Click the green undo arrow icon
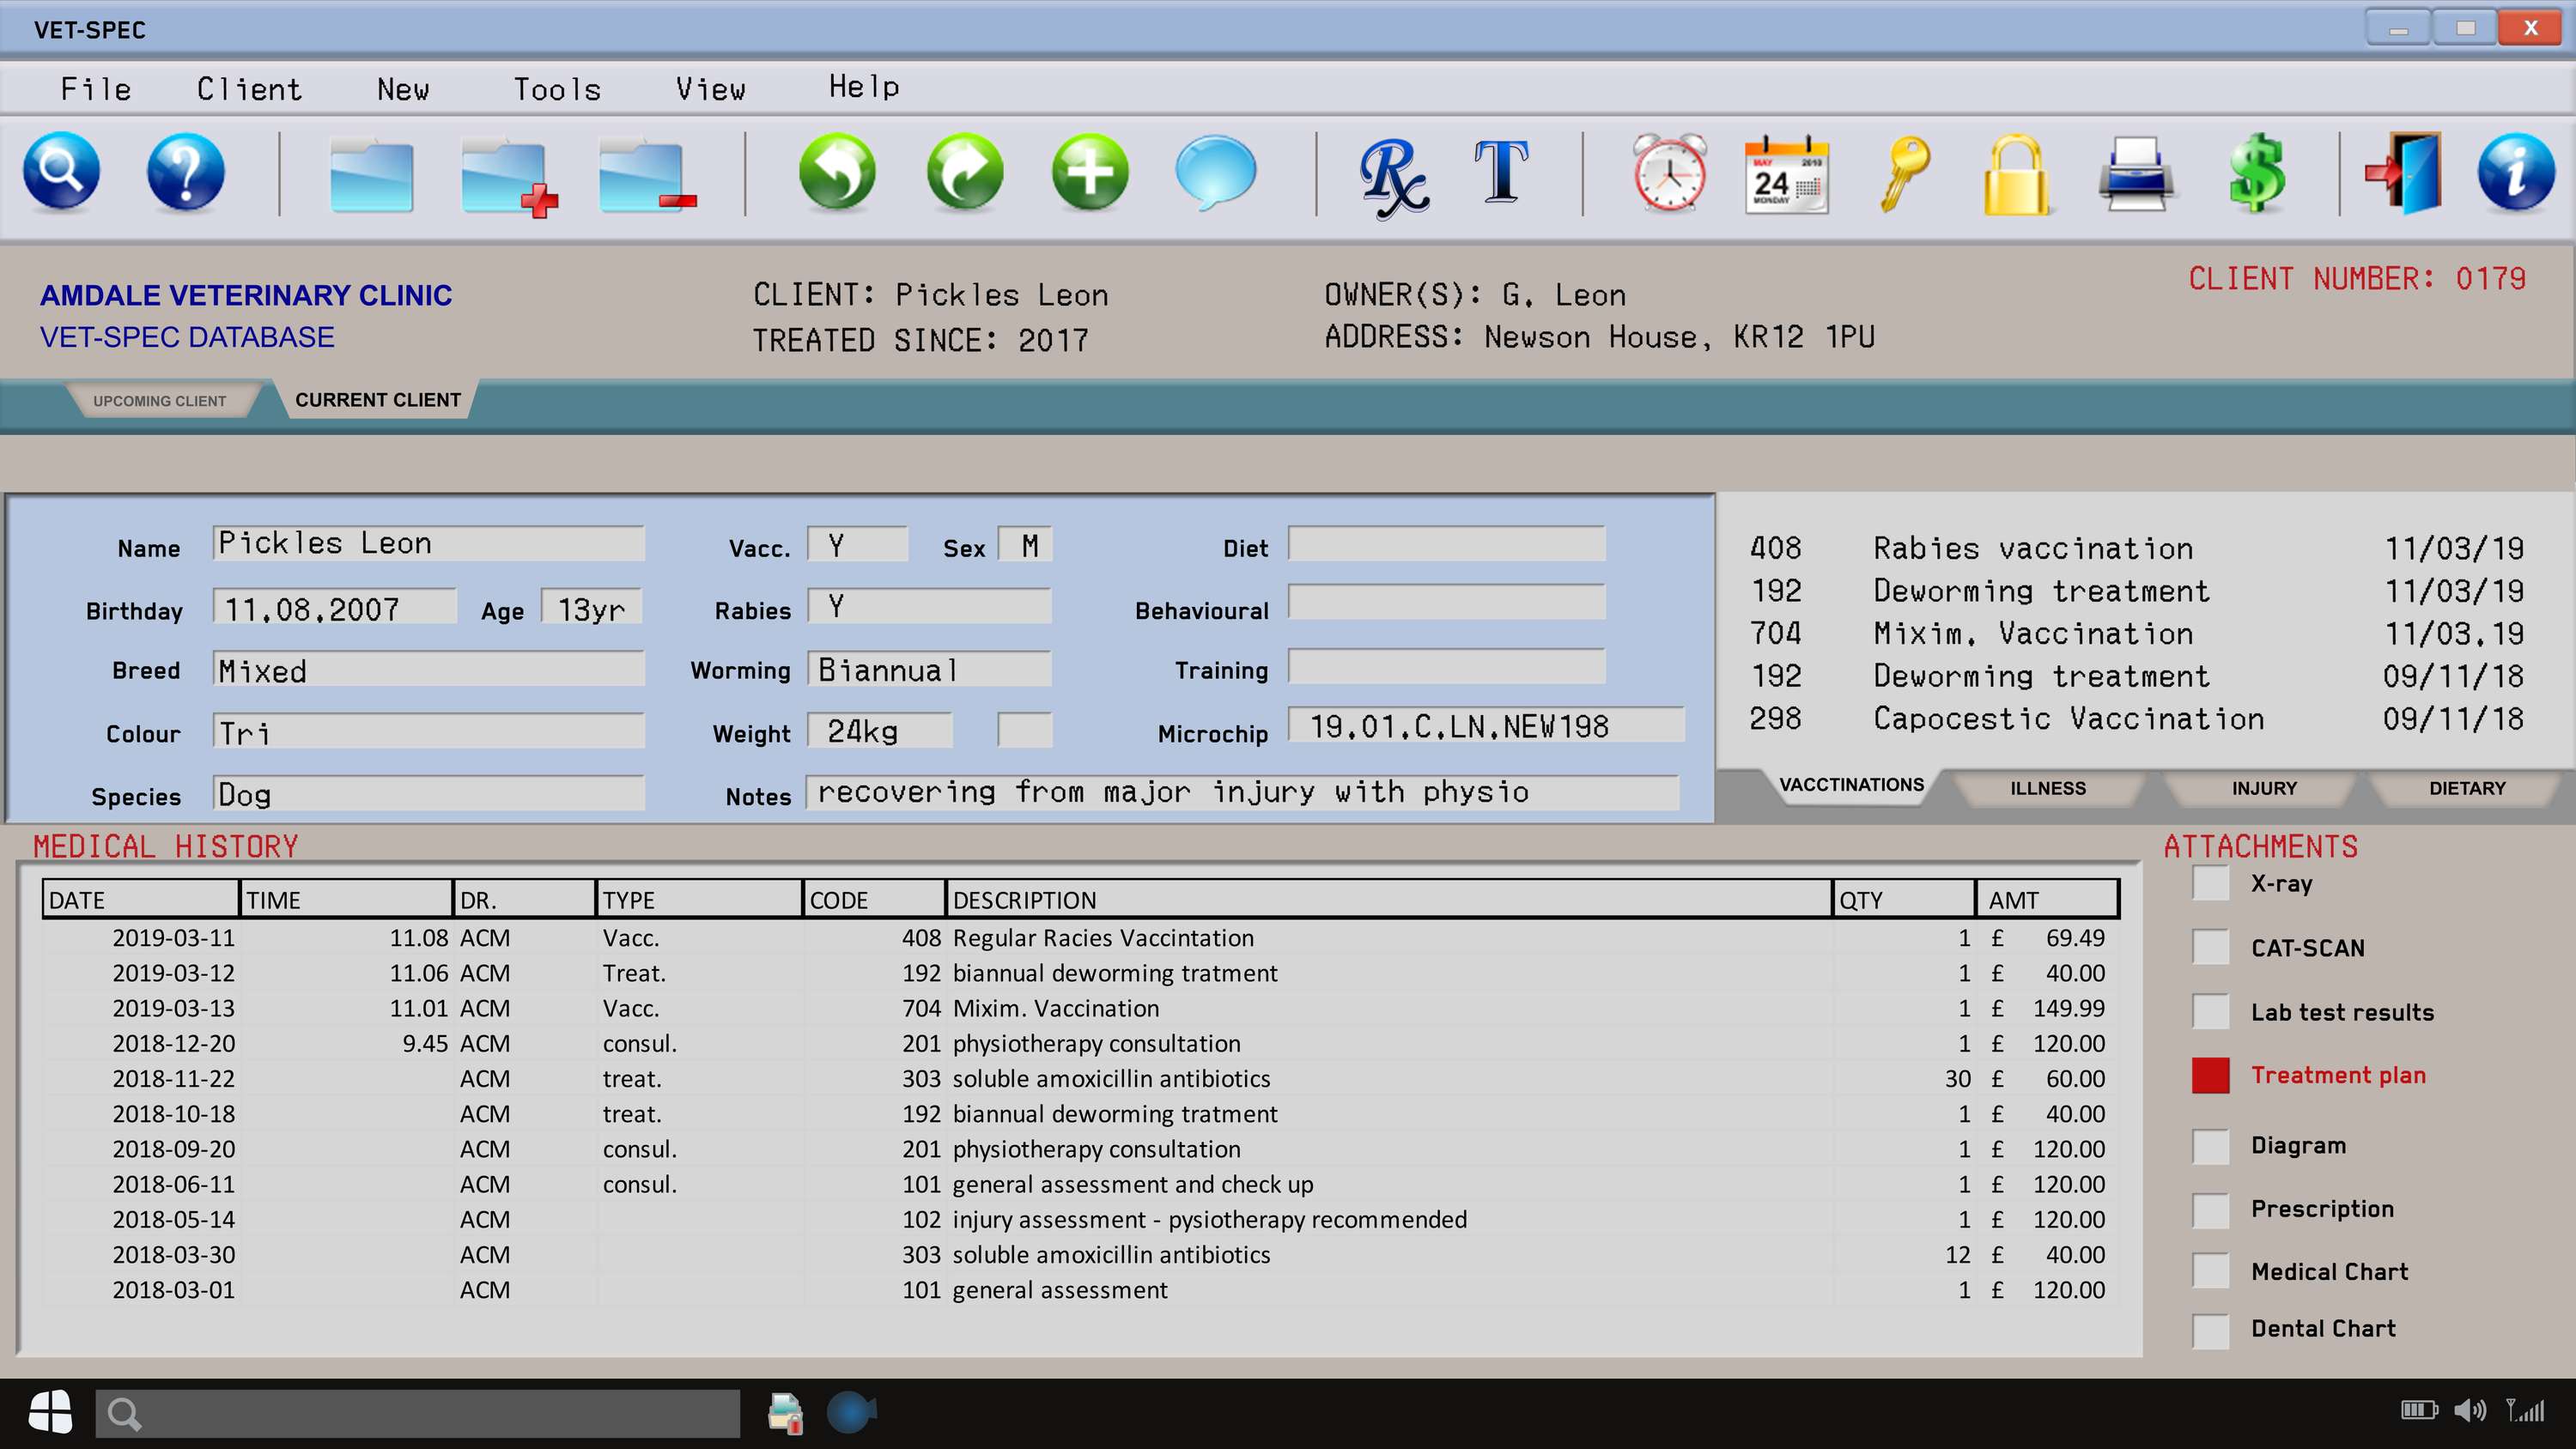Image resolution: width=2576 pixels, height=1449 pixels. pos(837,172)
